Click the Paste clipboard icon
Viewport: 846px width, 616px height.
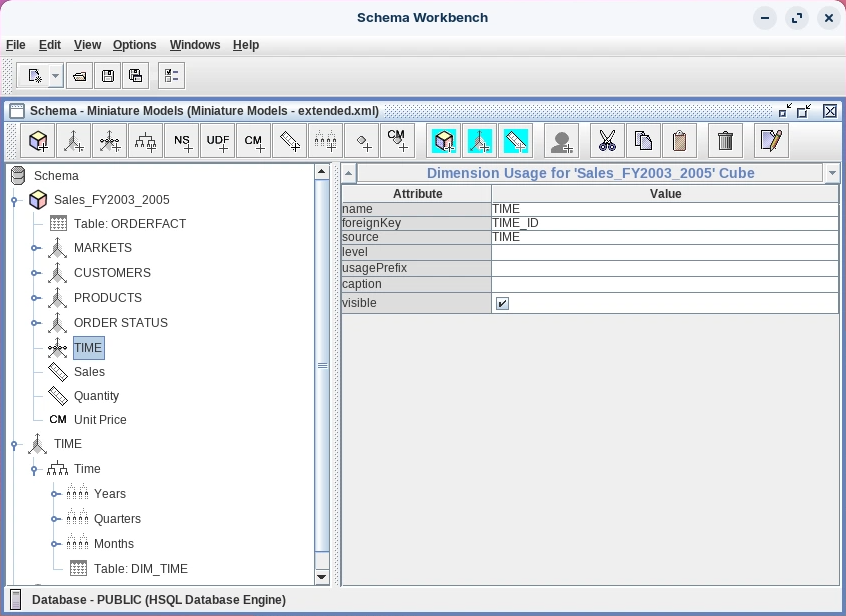click(679, 141)
